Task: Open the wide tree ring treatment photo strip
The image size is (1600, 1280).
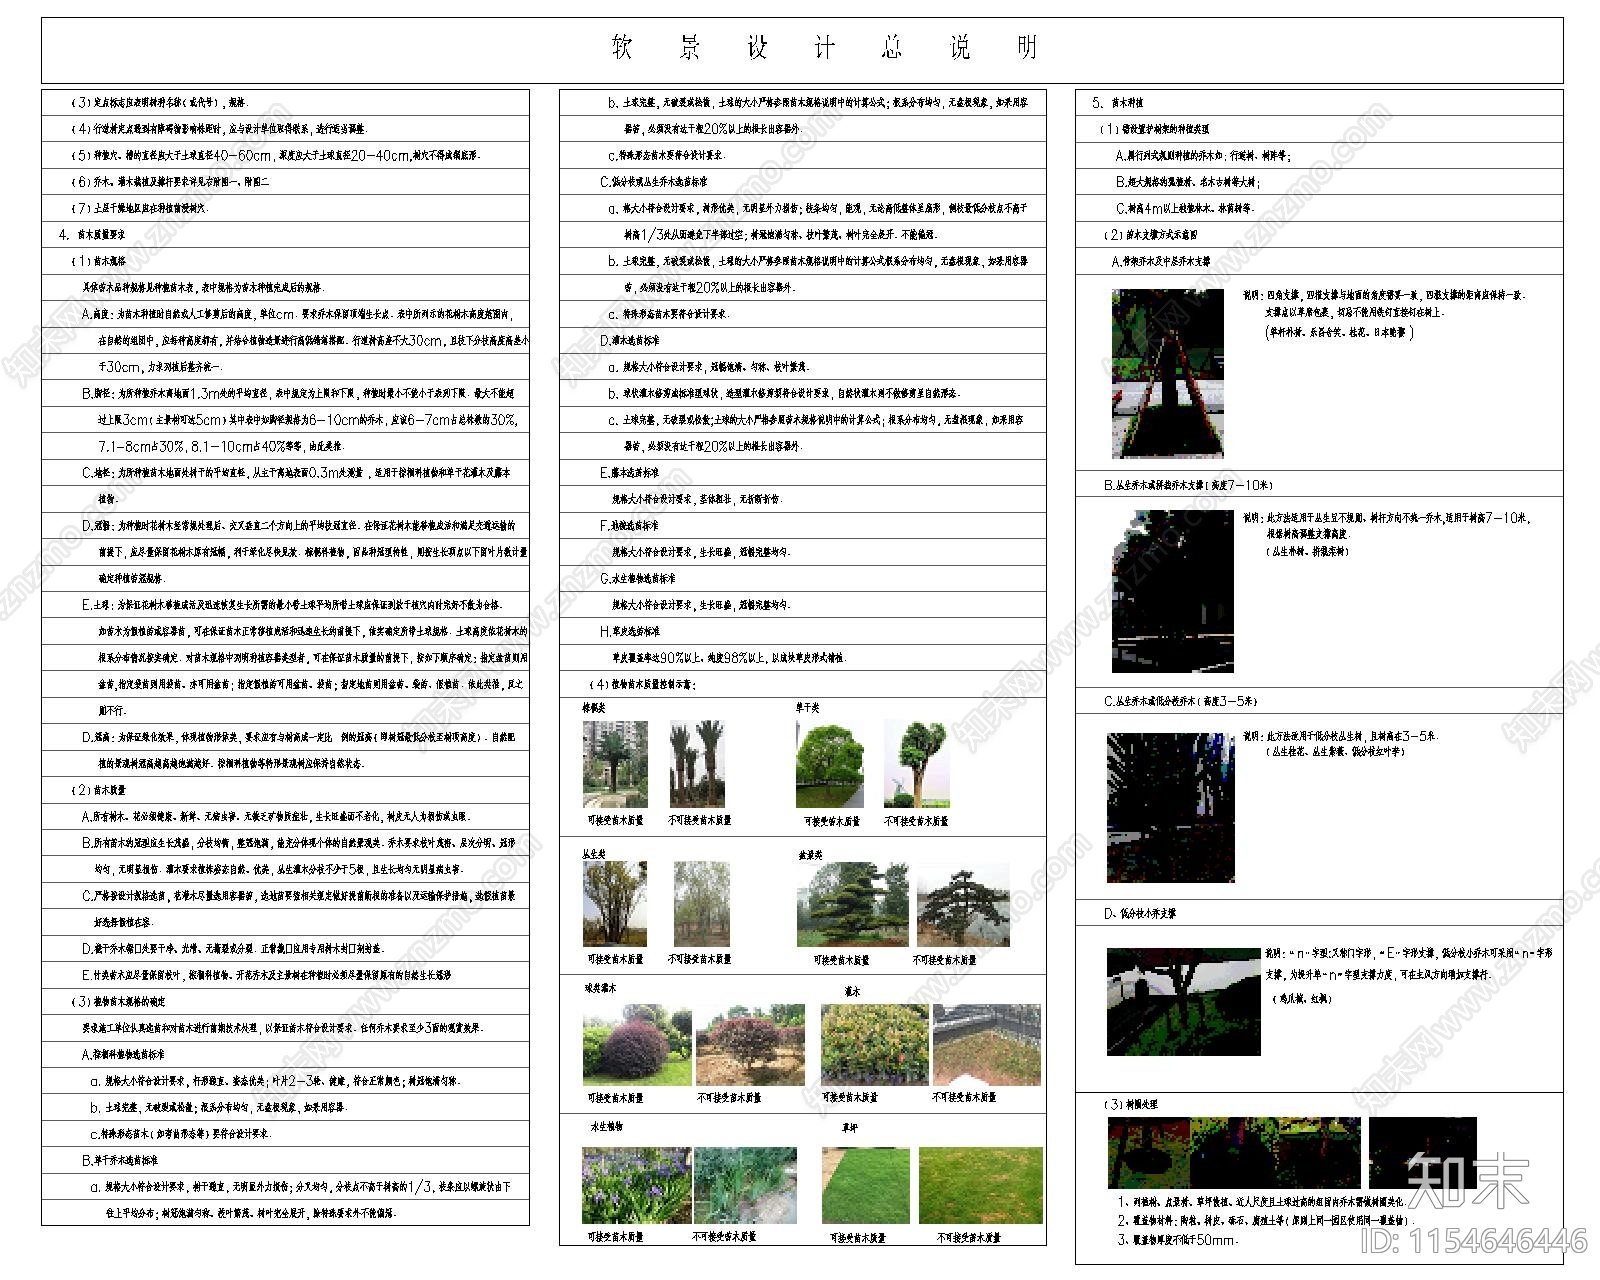Action: click(1234, 1153)
